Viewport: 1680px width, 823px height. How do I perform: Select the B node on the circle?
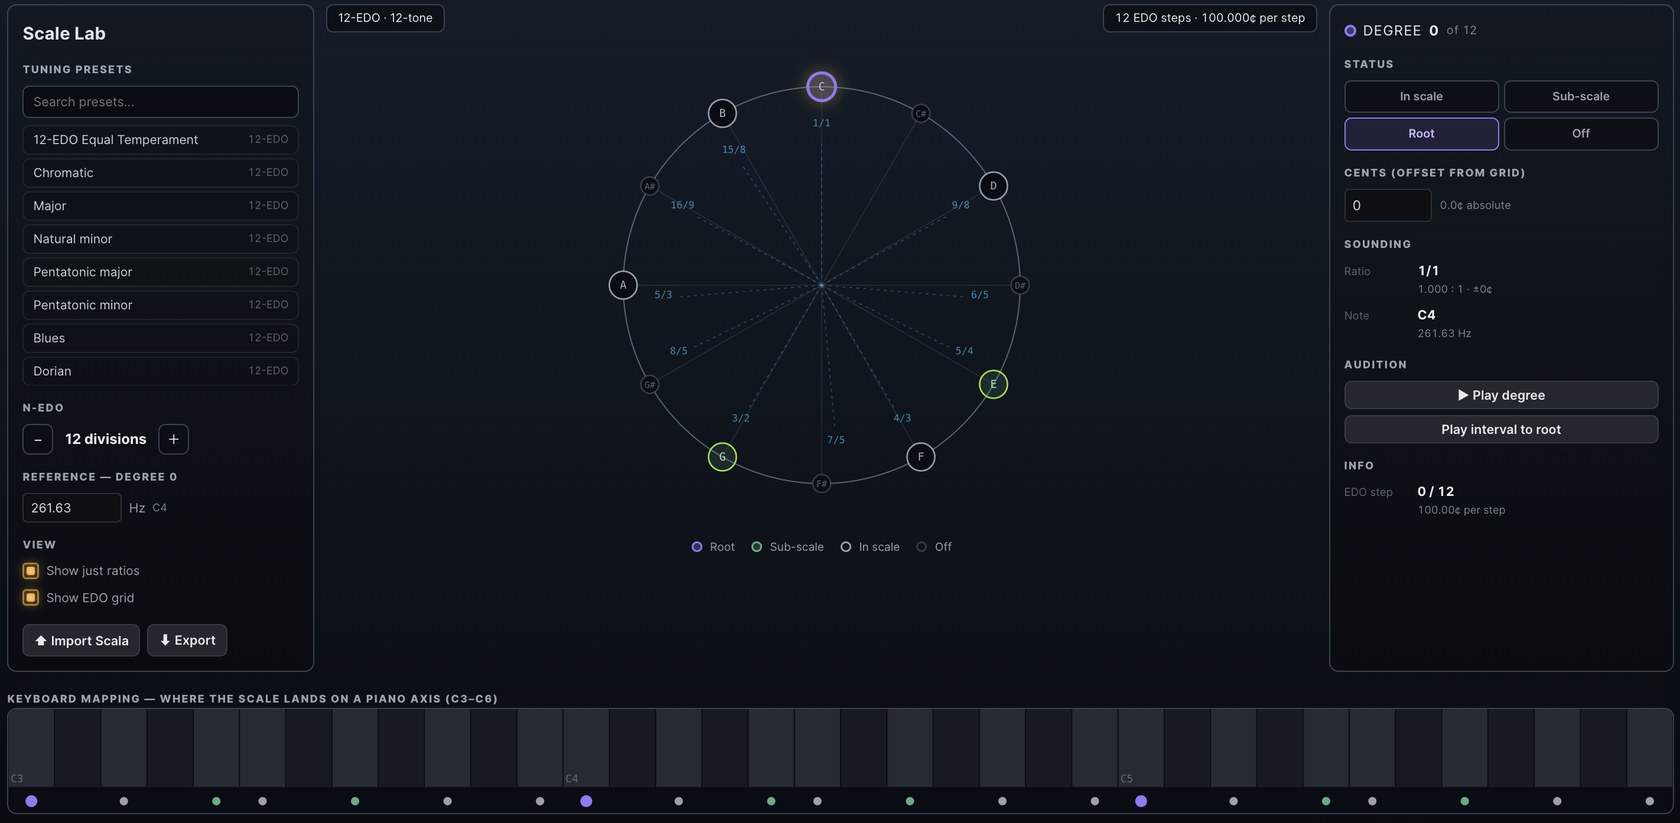pyautogui.click(x=722, y=113)
